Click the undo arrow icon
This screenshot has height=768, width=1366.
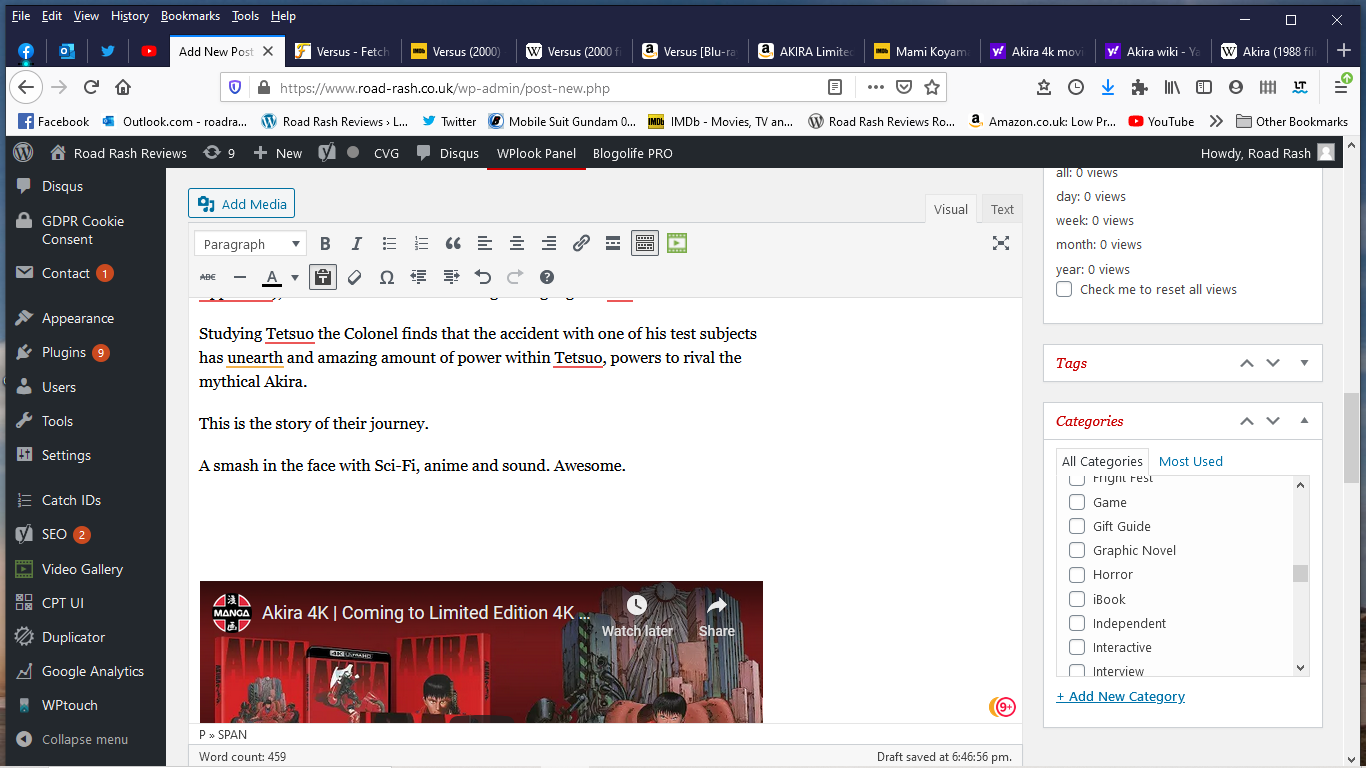(483, 277)
